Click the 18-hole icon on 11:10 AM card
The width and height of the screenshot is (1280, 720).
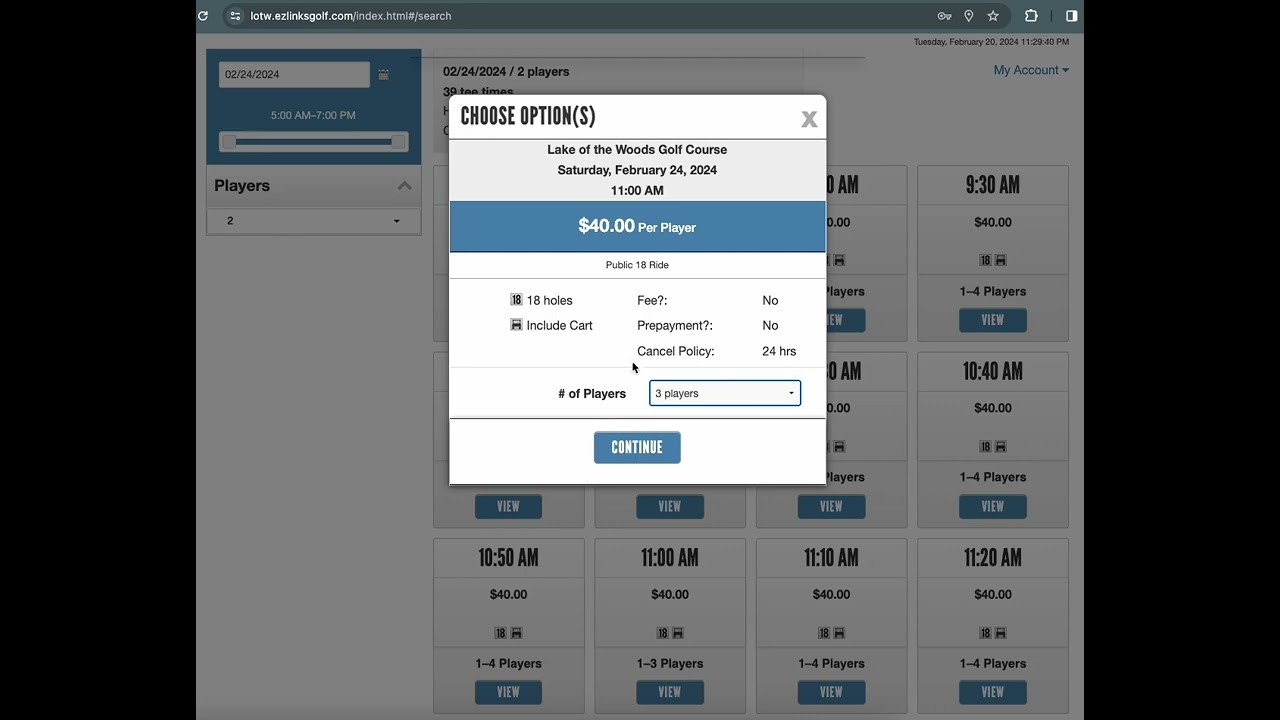point(824,633)
